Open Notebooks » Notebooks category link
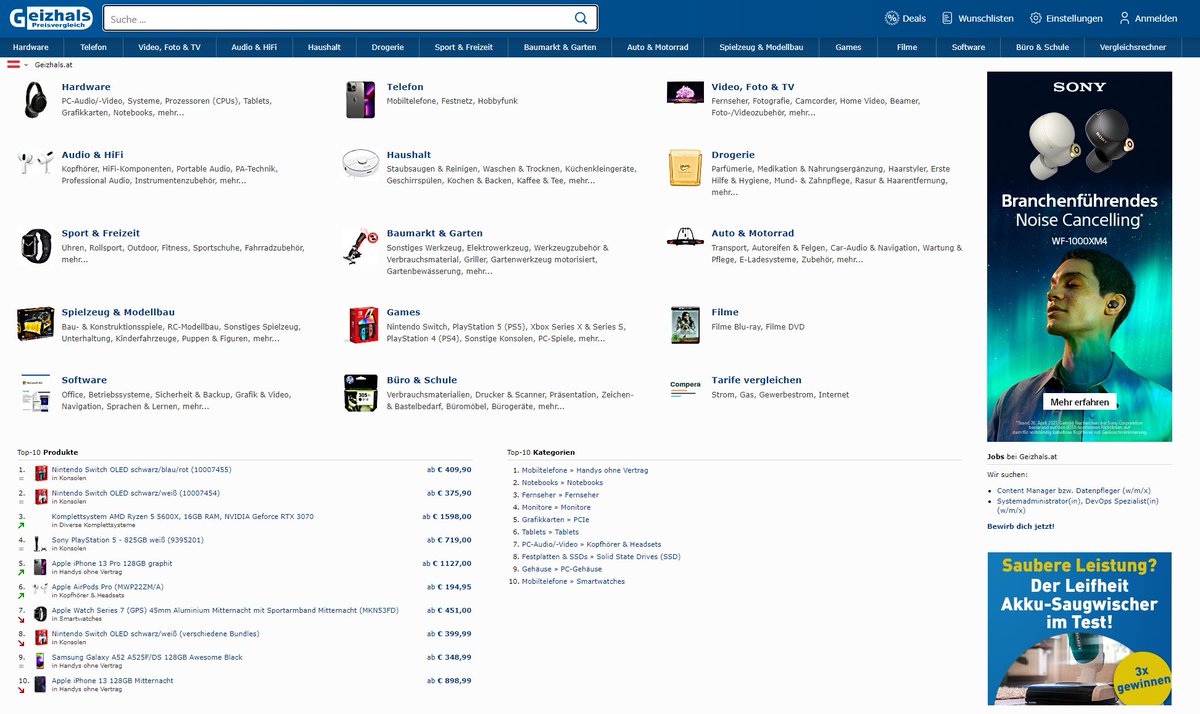 [562, 483]
